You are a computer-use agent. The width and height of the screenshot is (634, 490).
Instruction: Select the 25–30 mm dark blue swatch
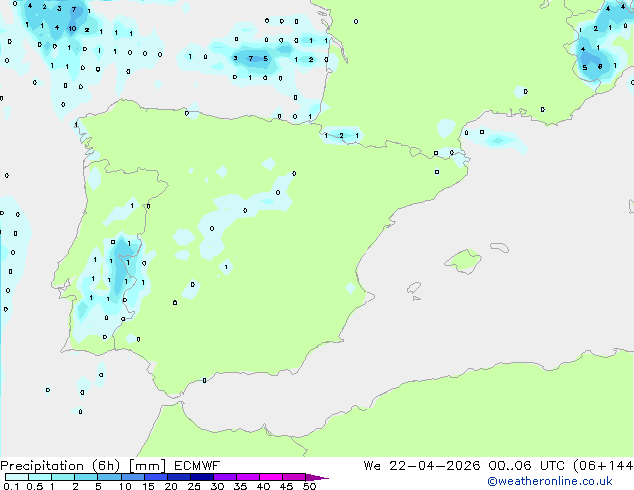[x=202, y=477]
